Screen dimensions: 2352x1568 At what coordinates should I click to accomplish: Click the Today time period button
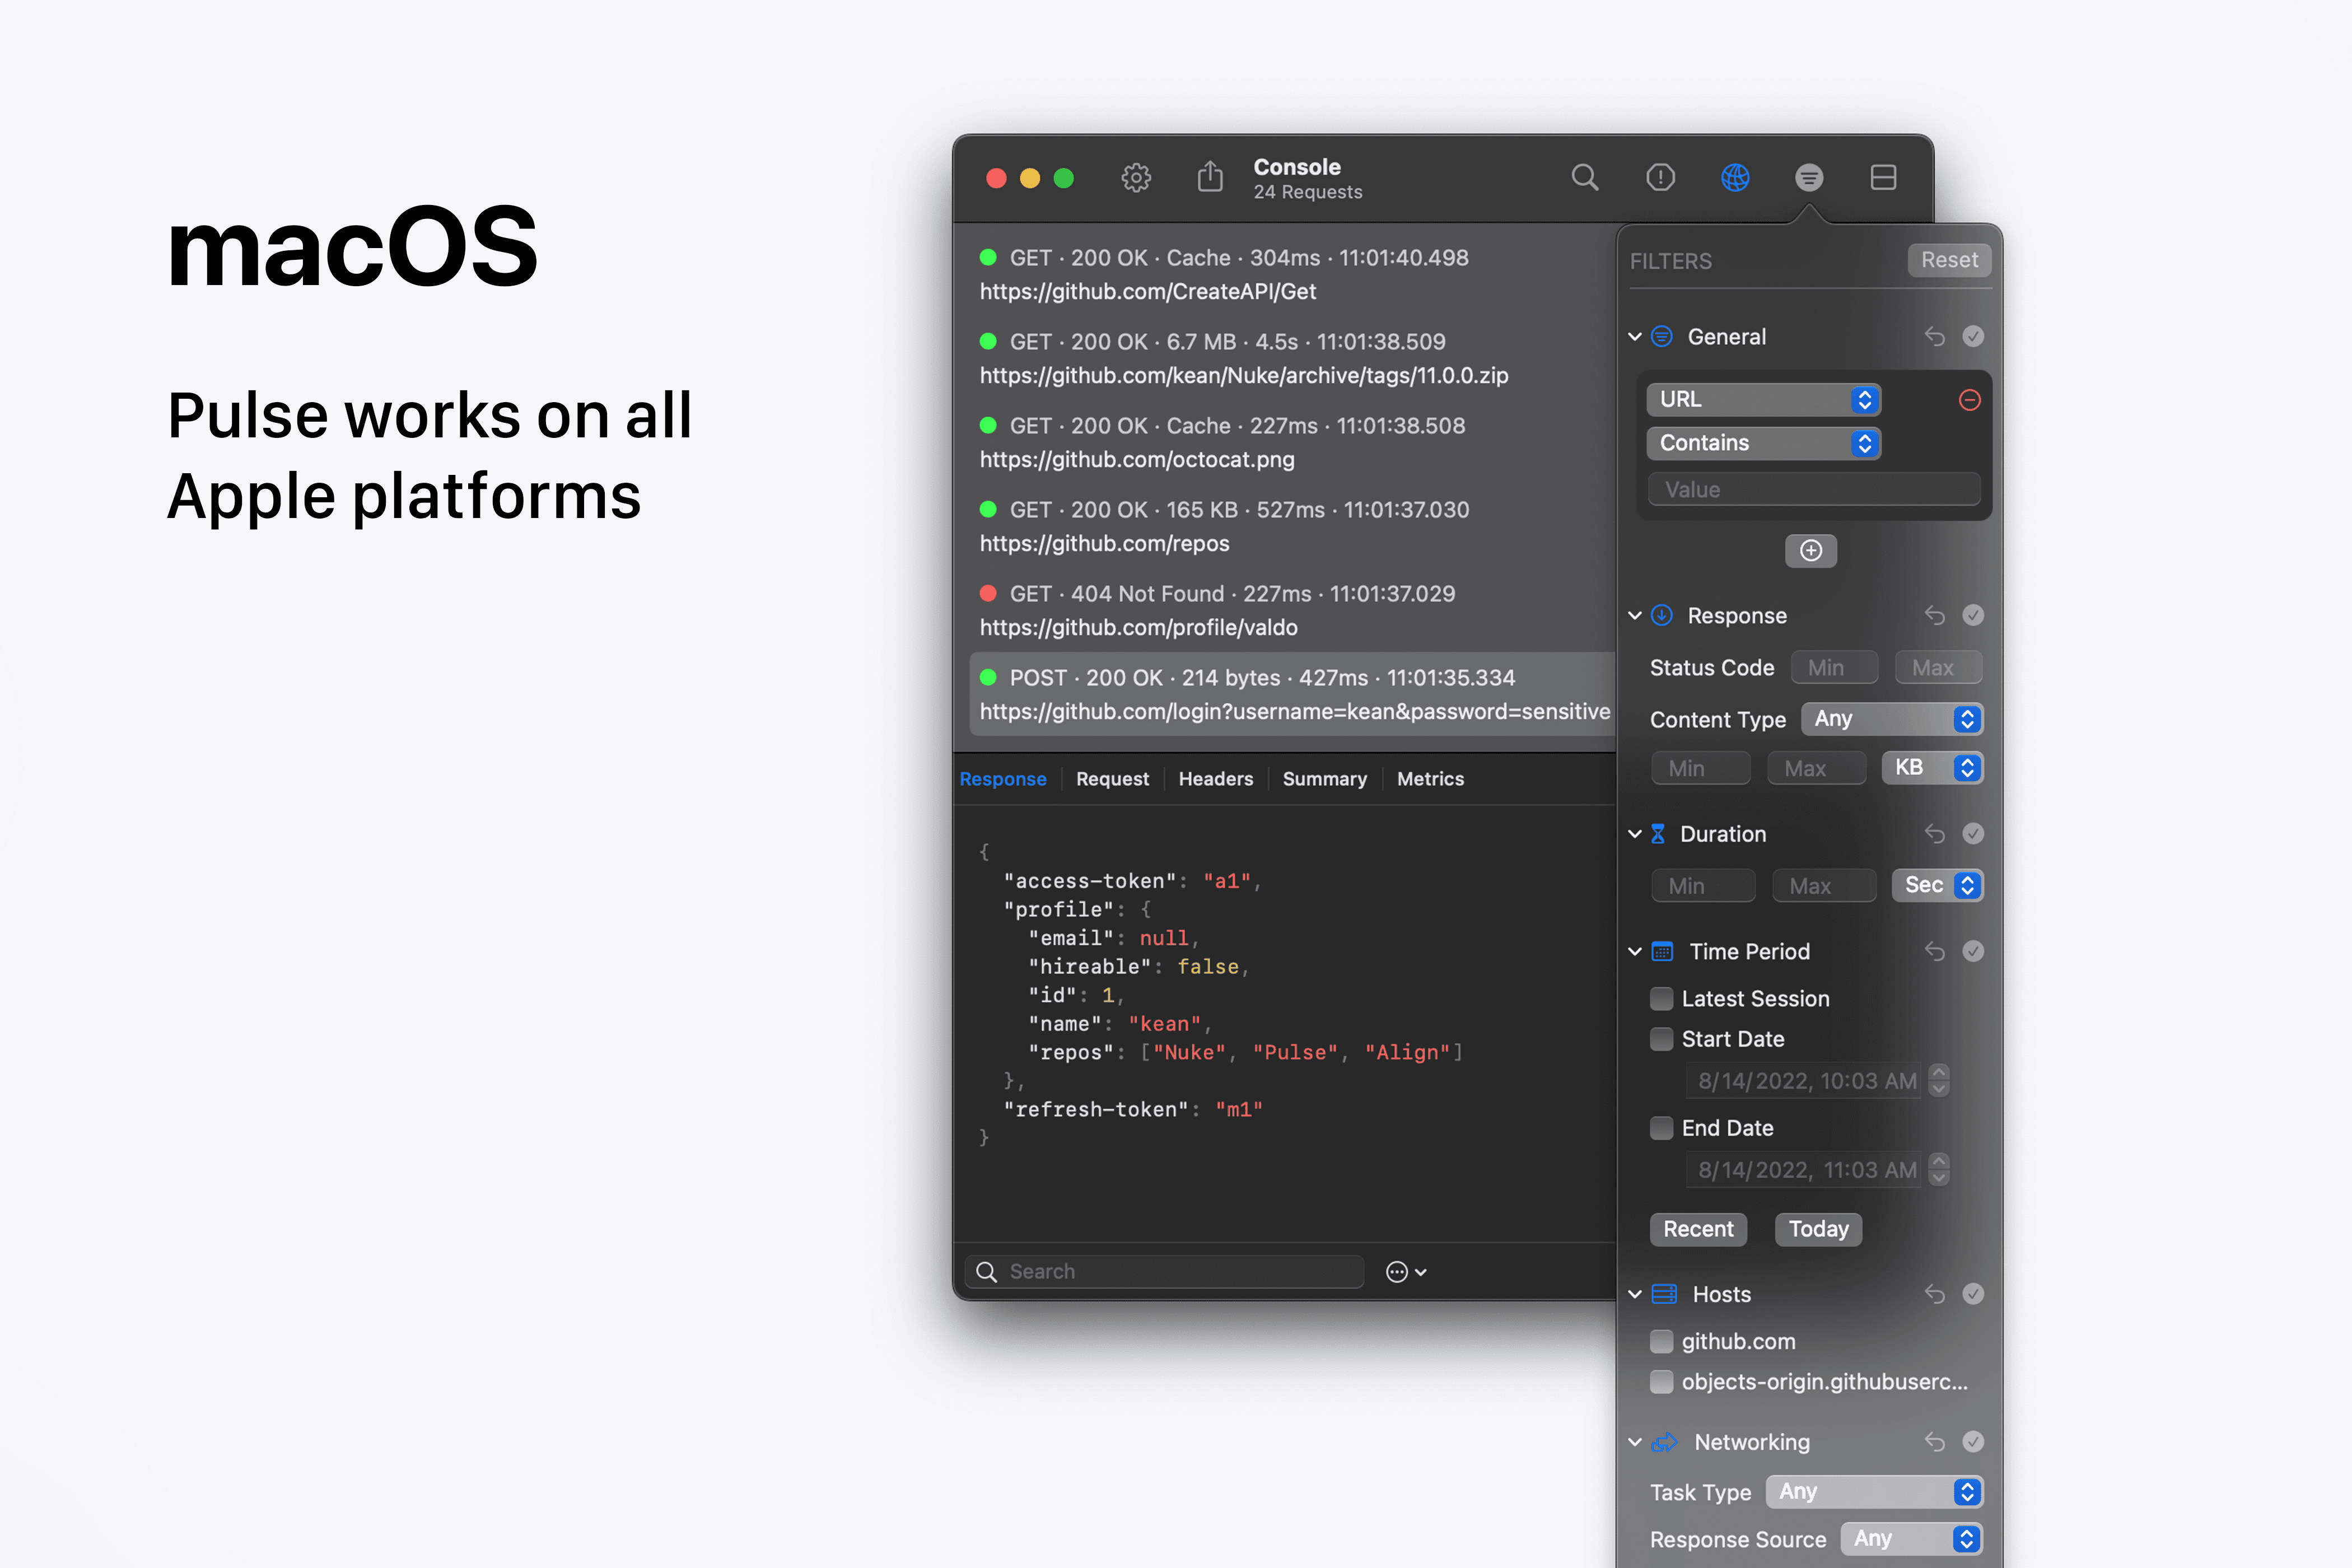(1818, 1229)
